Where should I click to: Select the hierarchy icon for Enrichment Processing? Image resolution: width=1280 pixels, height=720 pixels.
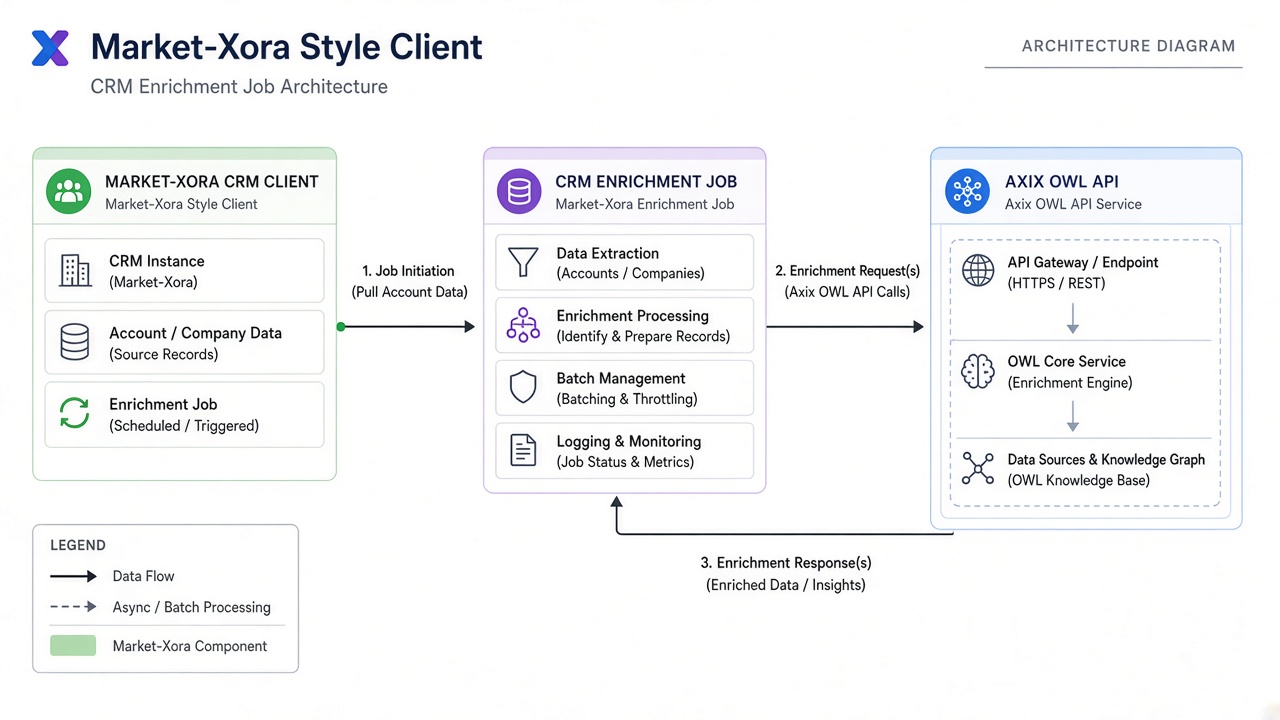pyautogui.click(x=523, y=325)
